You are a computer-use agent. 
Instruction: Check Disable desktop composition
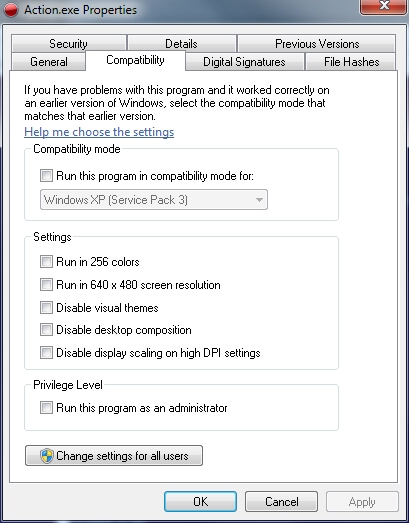click(x=46, y=330)
